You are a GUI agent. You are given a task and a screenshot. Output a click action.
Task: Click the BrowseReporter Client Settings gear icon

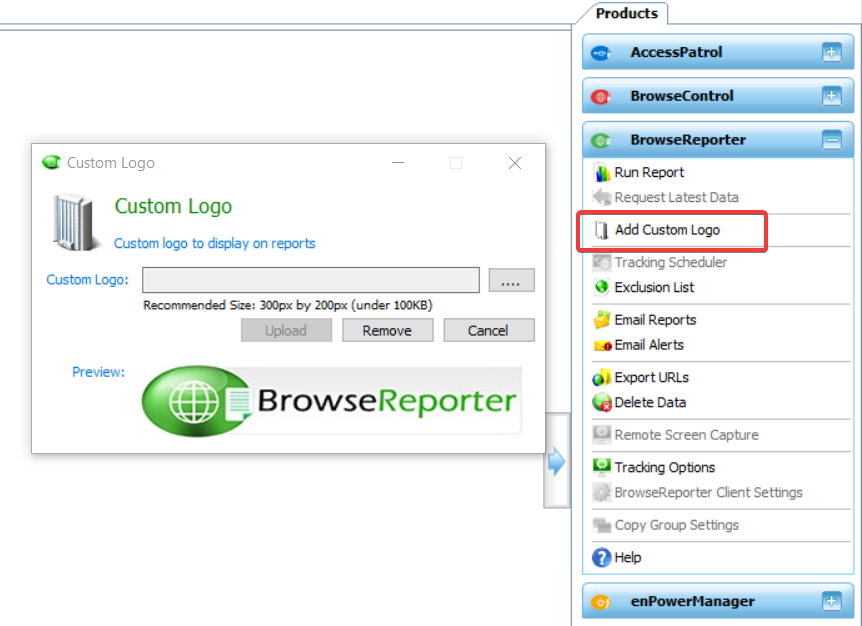click(601, 492)
